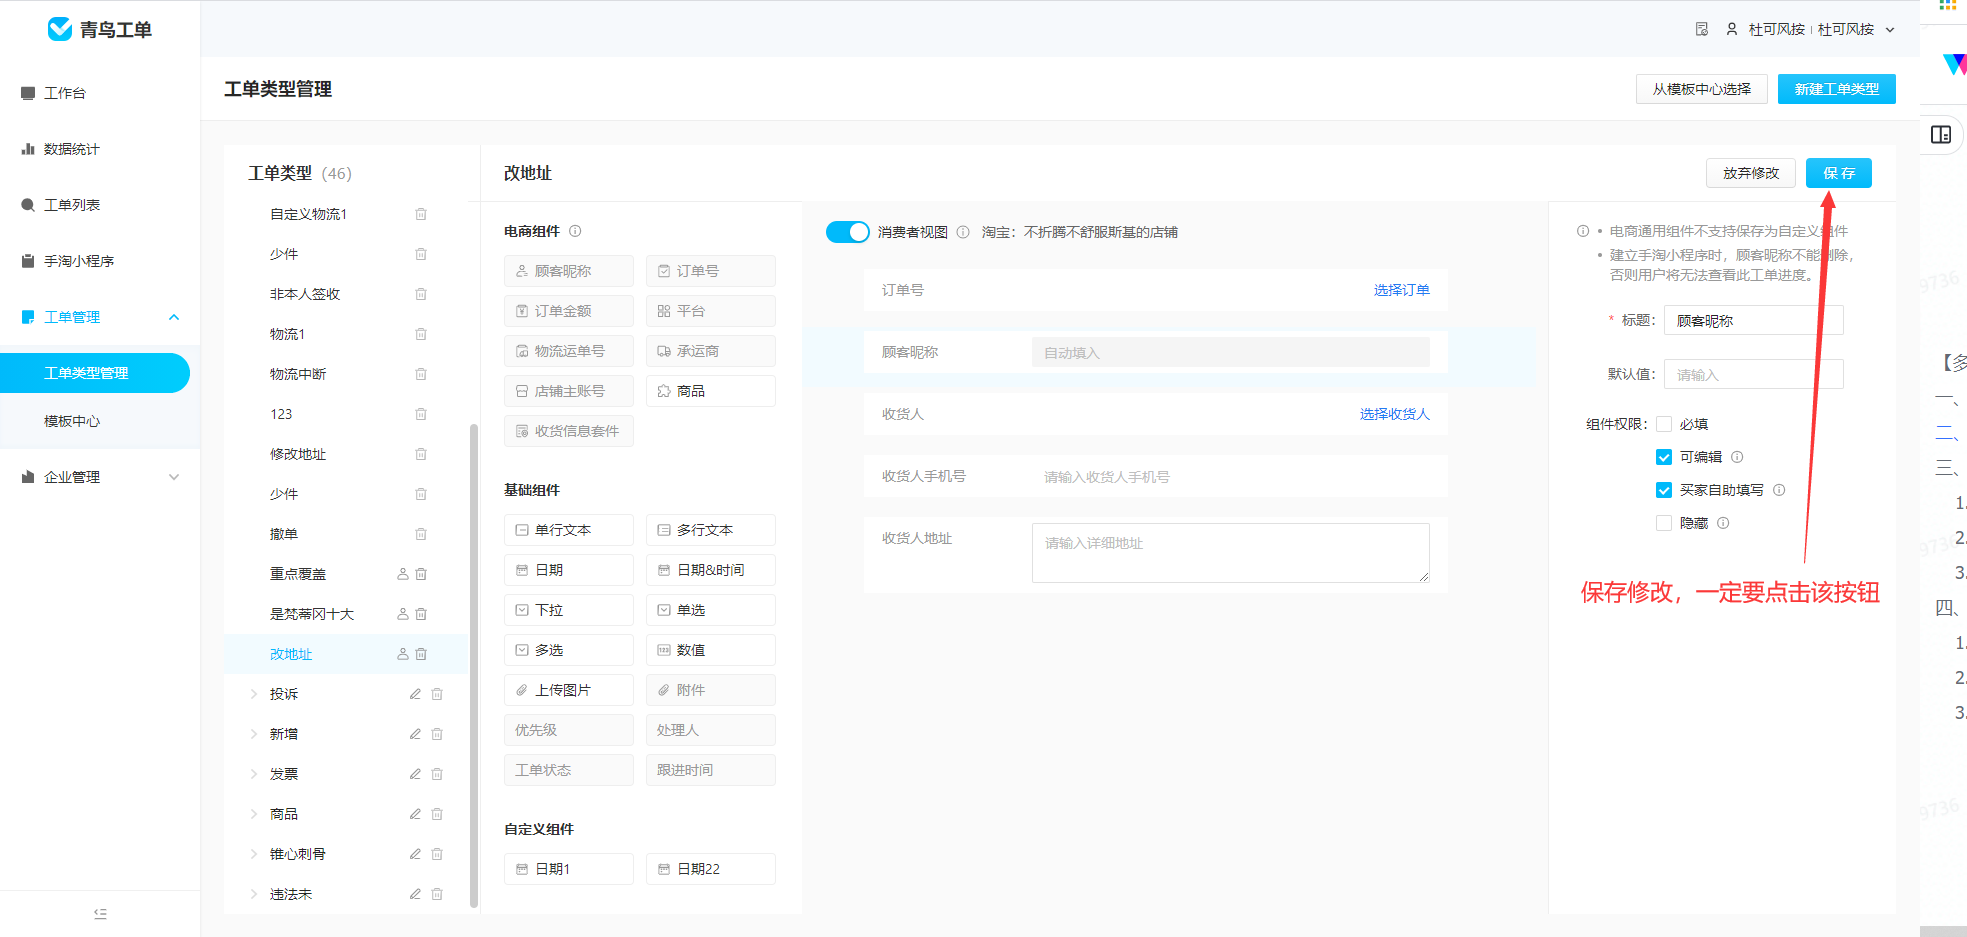Click the 选择订单 link
The height and width of the screenshot is (937, 1967).
click(x=1401, y=290)
